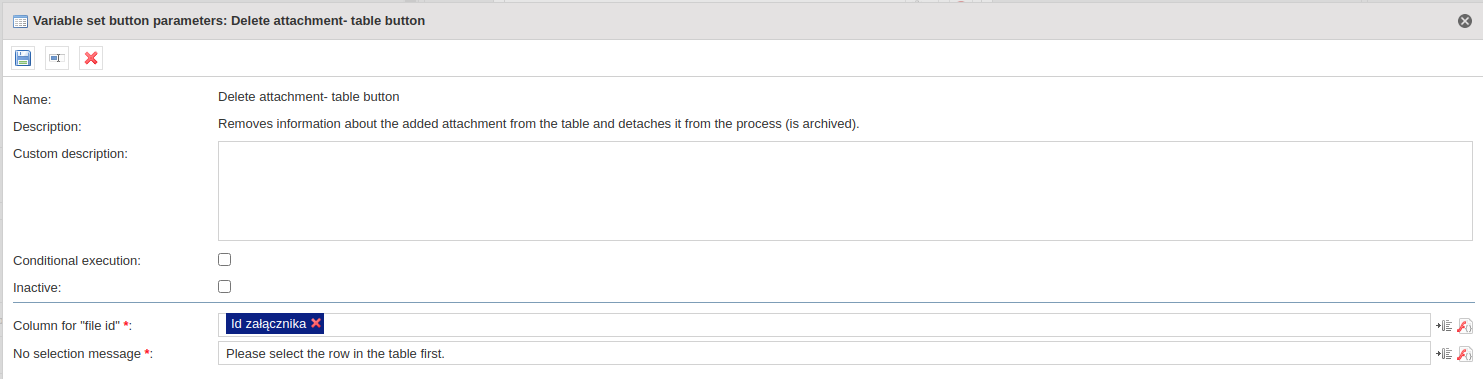Open function editor for 'No selection message'
The image size is (1483, 379).
(1465, 353)
